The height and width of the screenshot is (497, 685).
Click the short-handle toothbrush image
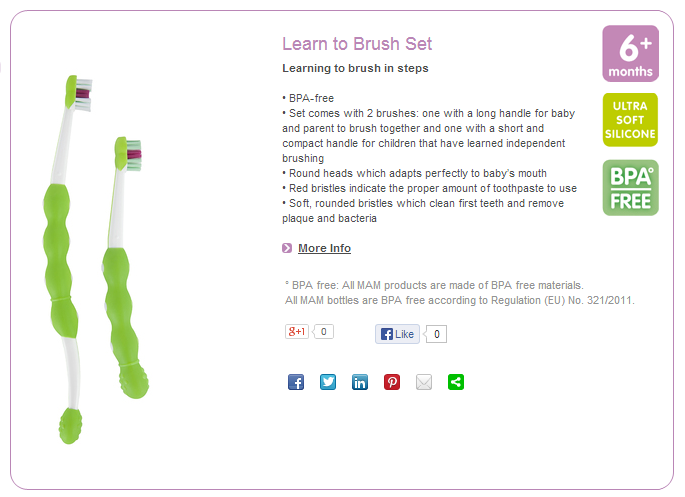pos(125,267)
